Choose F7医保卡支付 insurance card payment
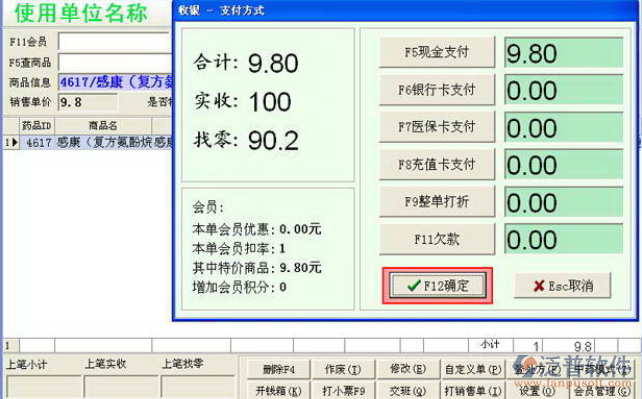This screenshot has width=642, height=399. pyautogui.click(x=437, y=127)
